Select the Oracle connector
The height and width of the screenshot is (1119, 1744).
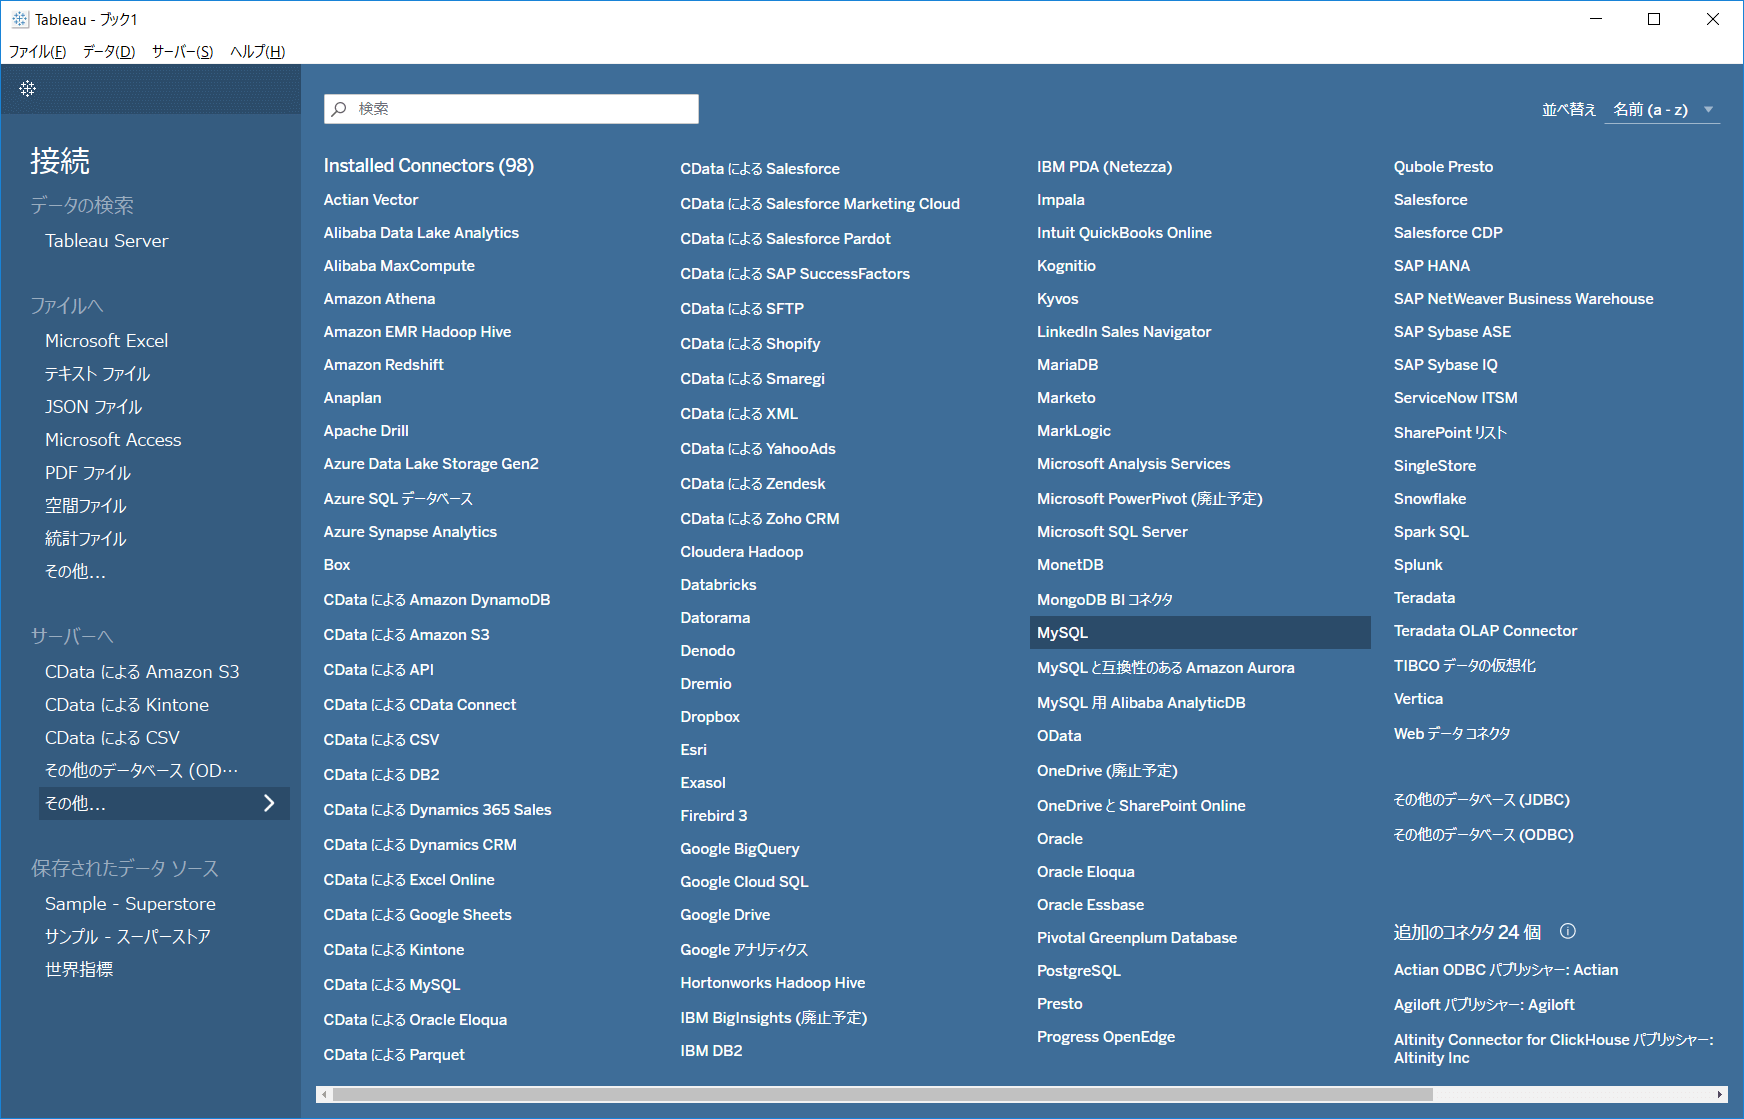coord(1060,839)
